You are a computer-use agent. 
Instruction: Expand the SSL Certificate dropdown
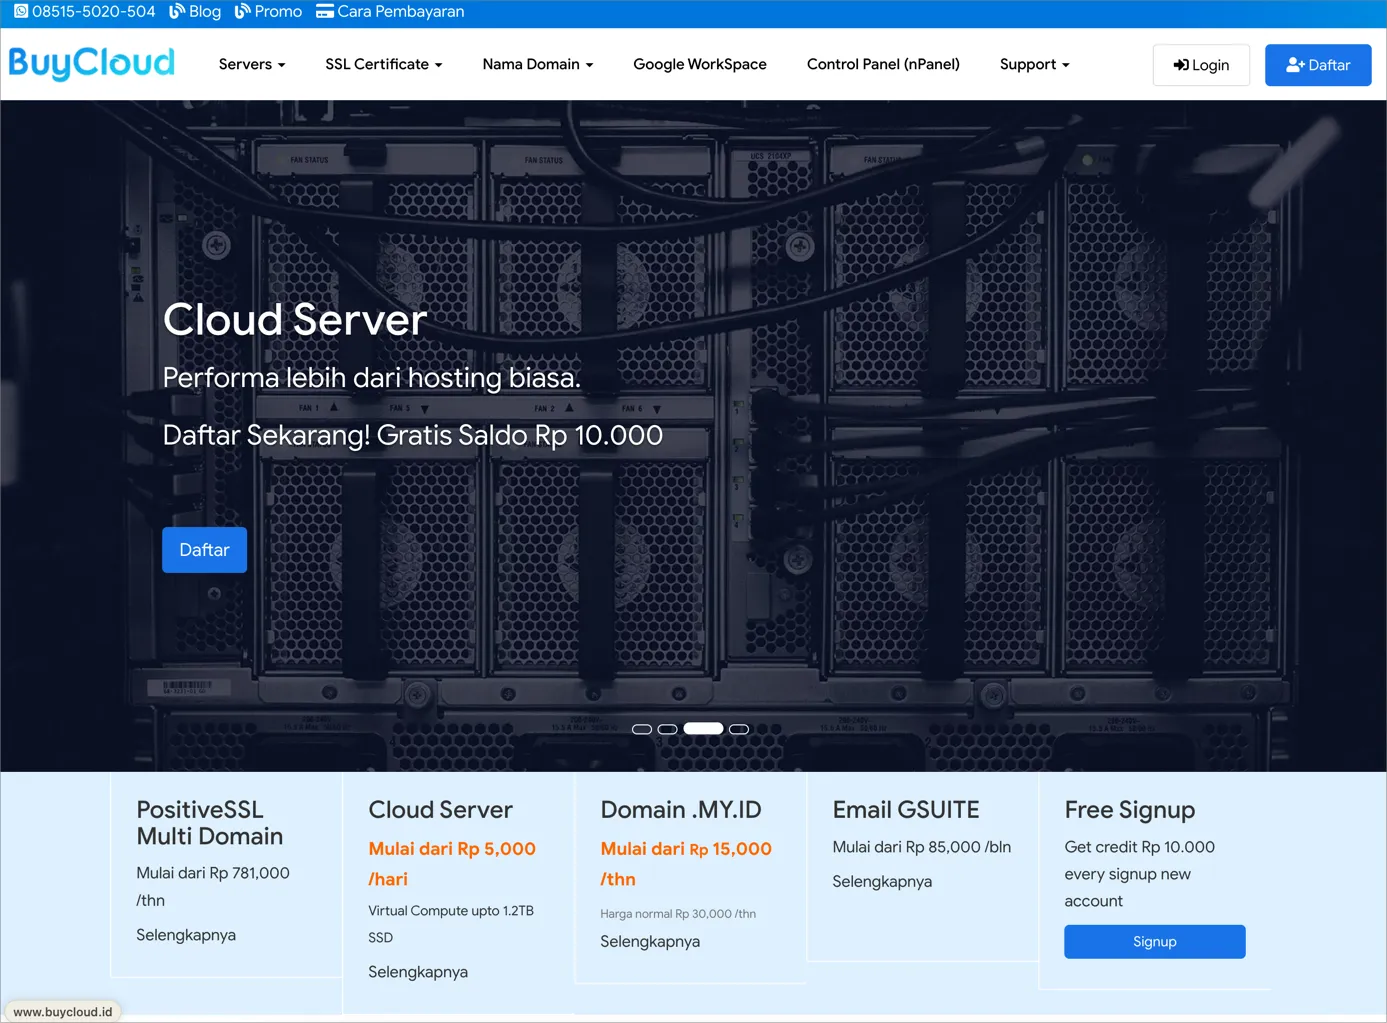[x=383, y=64]
